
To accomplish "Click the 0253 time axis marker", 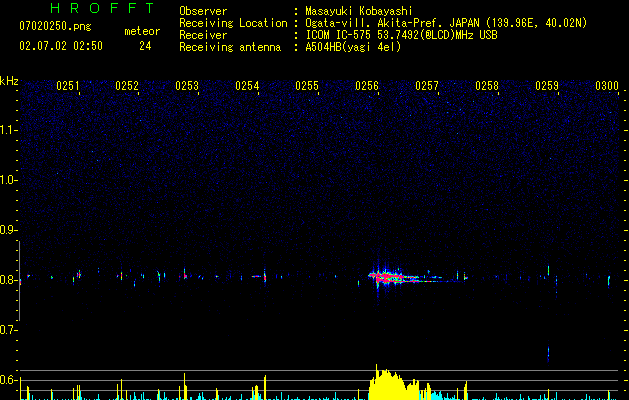I will tap(187, 86).
